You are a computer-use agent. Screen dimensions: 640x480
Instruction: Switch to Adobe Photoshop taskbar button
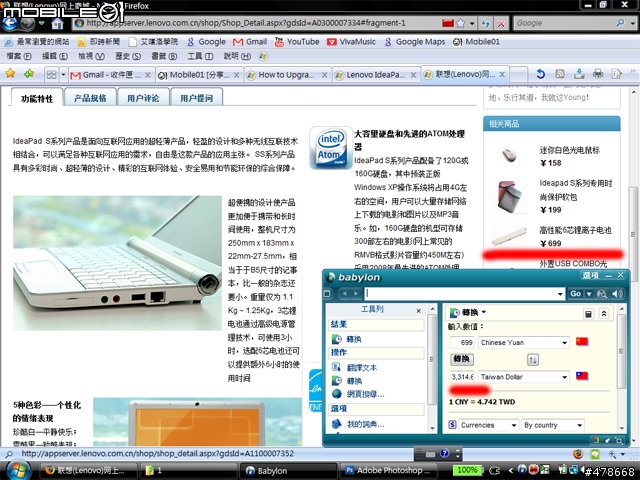pos(389,471)
